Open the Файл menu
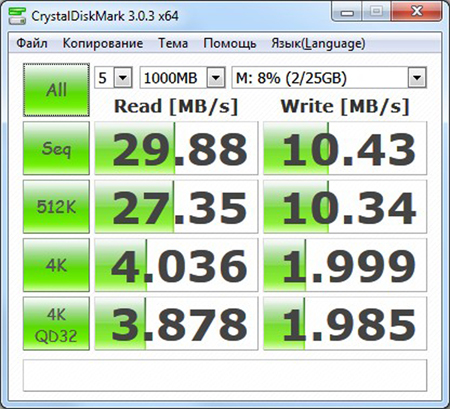The width and height of the screenshot is (450, 409). [x=32, y=43]
